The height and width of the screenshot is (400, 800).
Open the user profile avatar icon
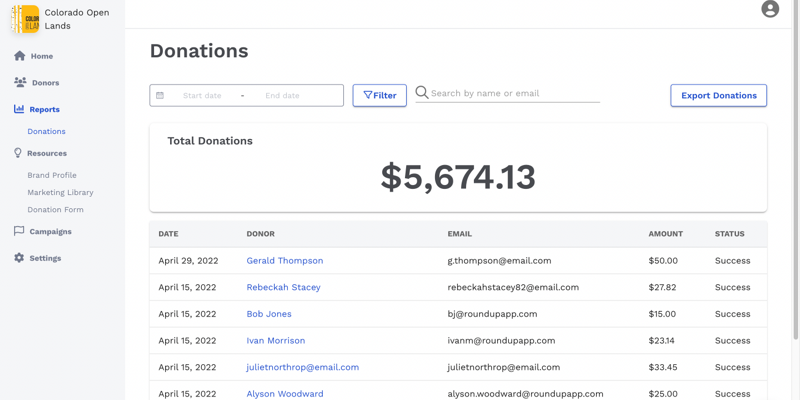769,9
